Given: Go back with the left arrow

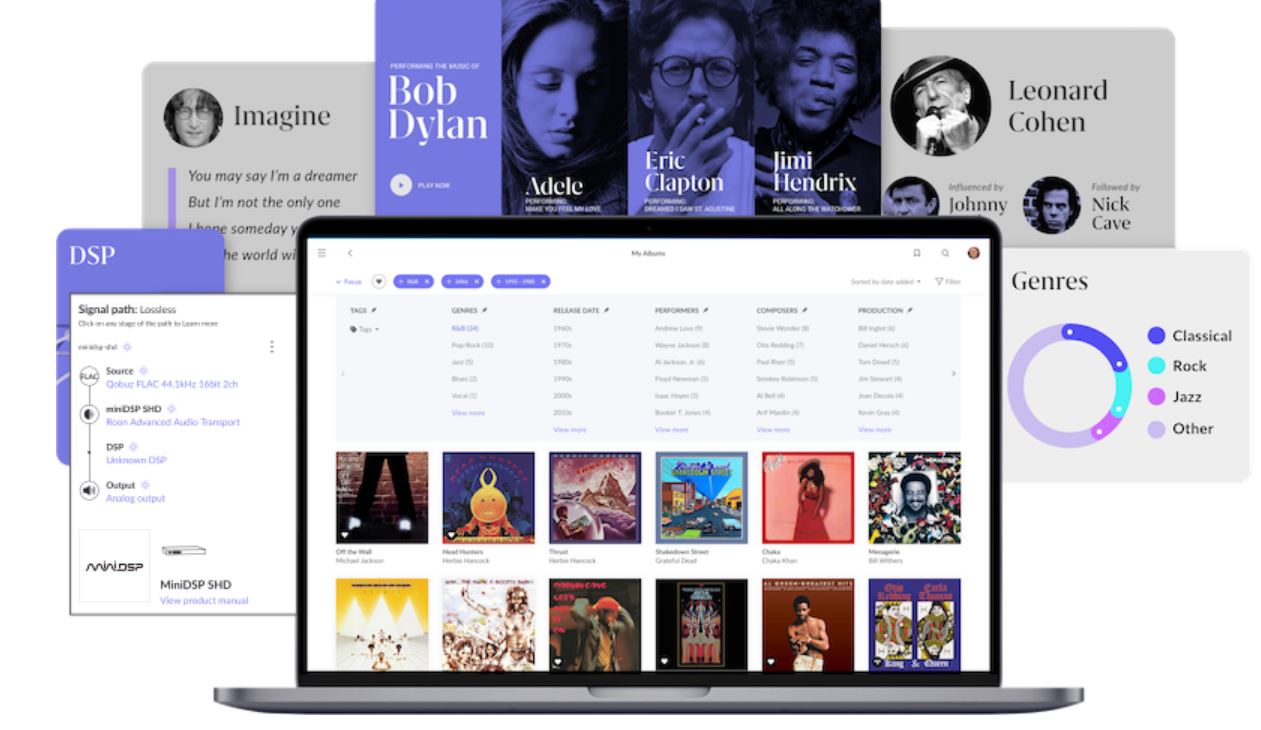Looking at the screenshot, I should click(x=350, y=253).
